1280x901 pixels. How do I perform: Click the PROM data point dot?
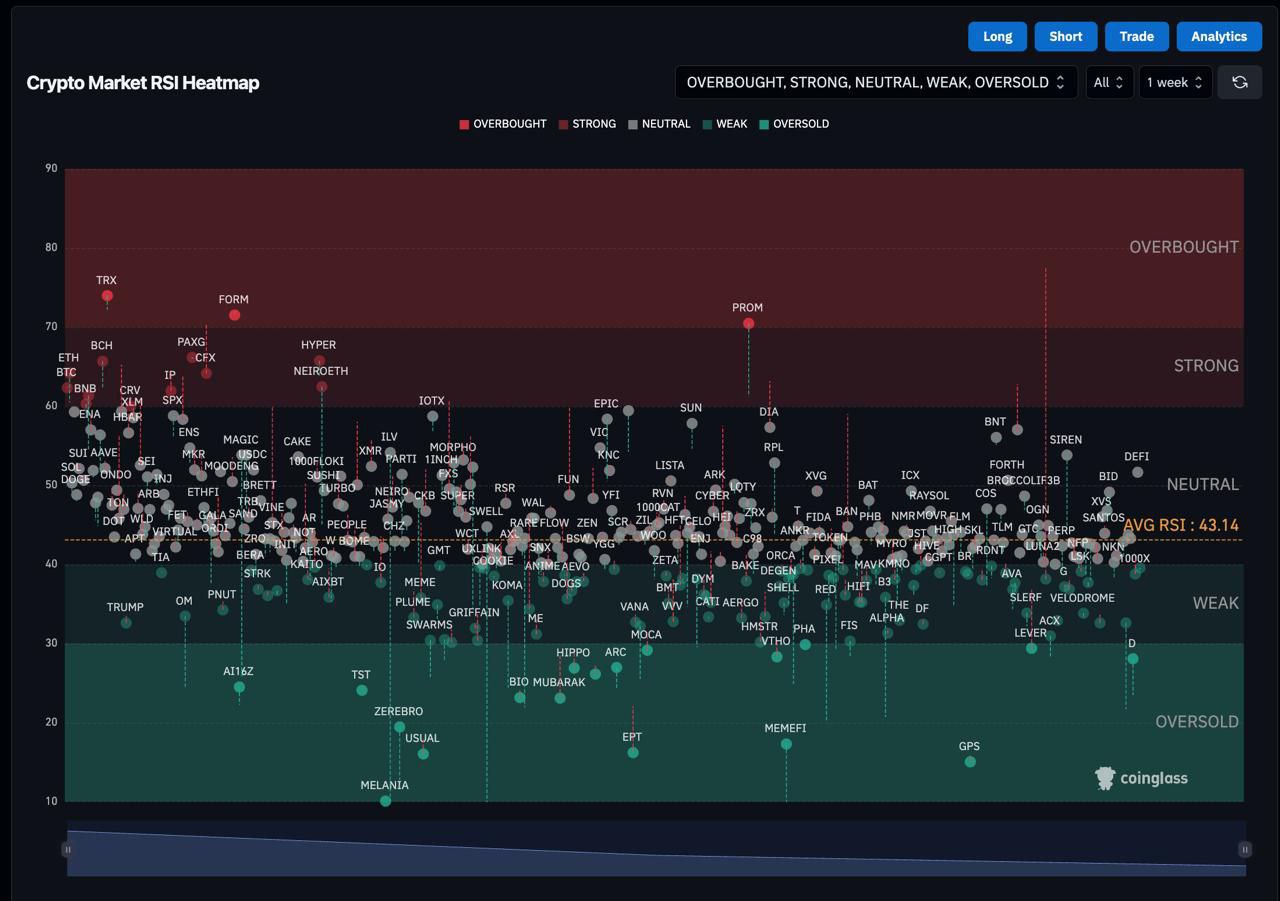pos(748,323)
